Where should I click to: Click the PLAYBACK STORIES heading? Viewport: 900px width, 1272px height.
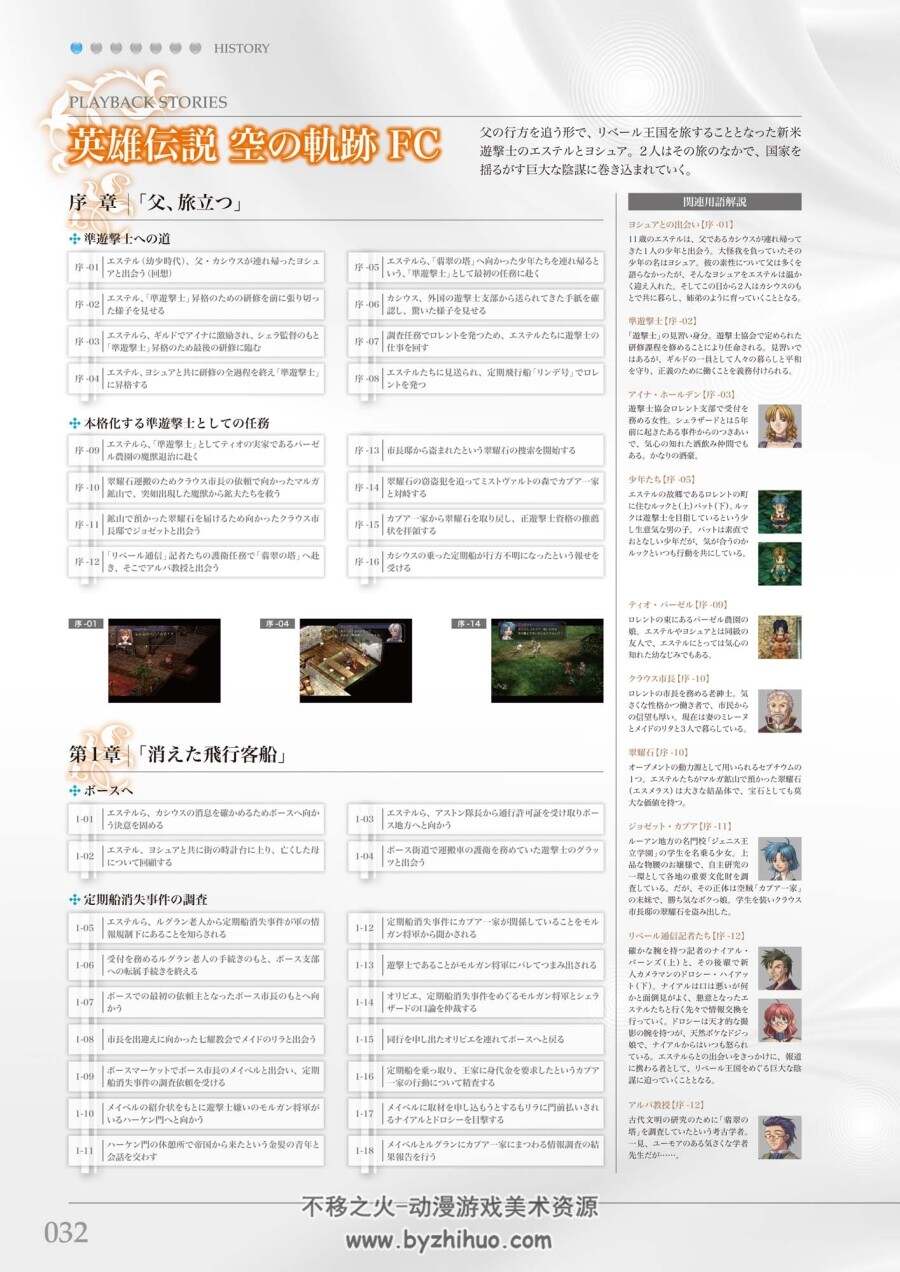pyautogui.click(x=147, y=102)
